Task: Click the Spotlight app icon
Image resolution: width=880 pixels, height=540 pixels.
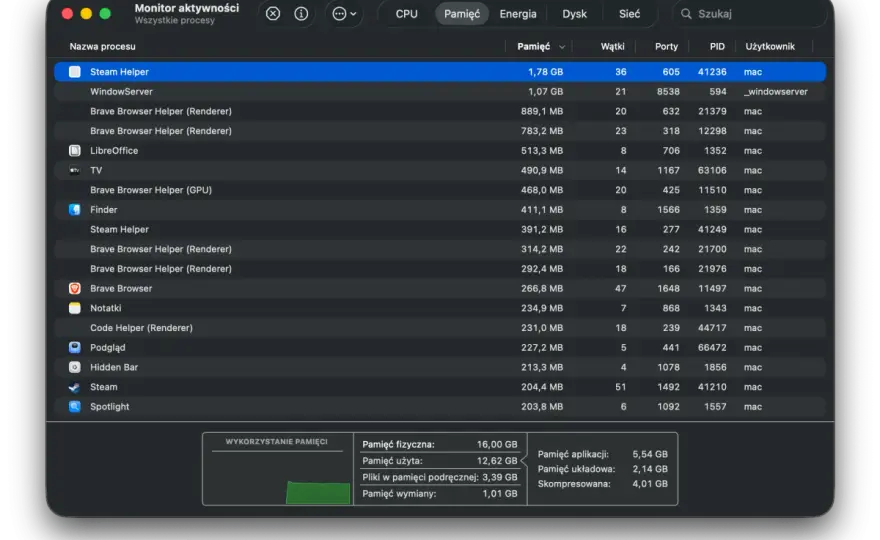Action: (75, 406)
